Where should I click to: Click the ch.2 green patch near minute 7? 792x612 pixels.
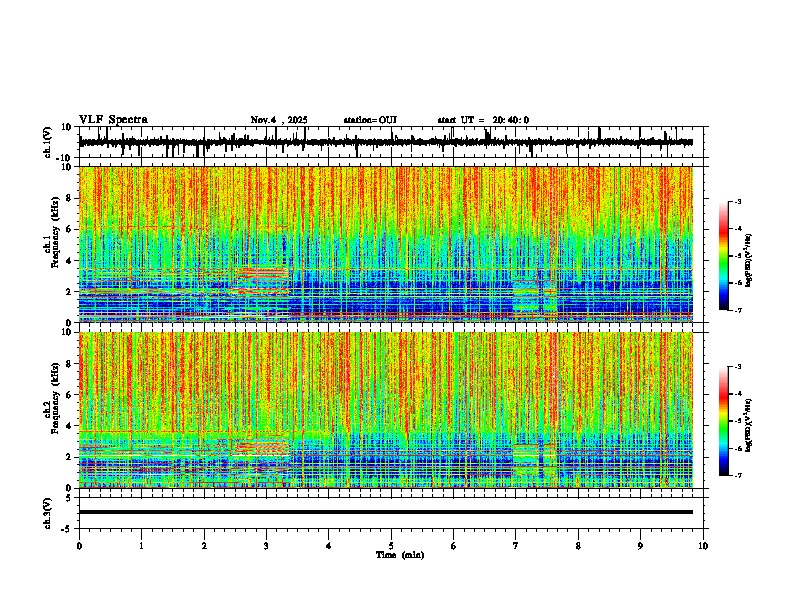pyautogui.click(x=526, y=461)
